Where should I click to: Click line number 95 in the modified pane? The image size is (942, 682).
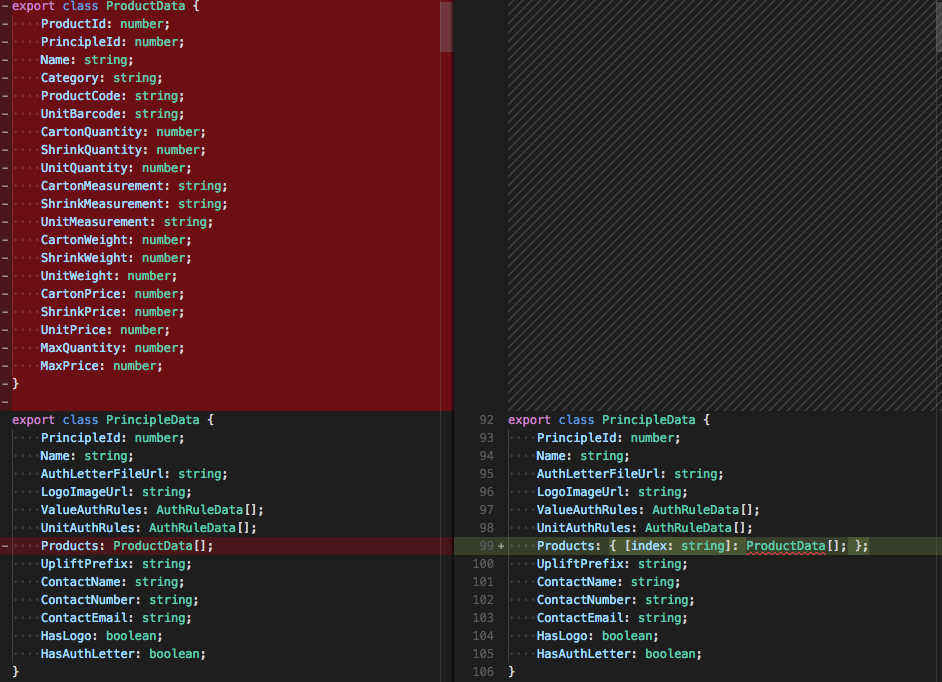click(487, 474)
